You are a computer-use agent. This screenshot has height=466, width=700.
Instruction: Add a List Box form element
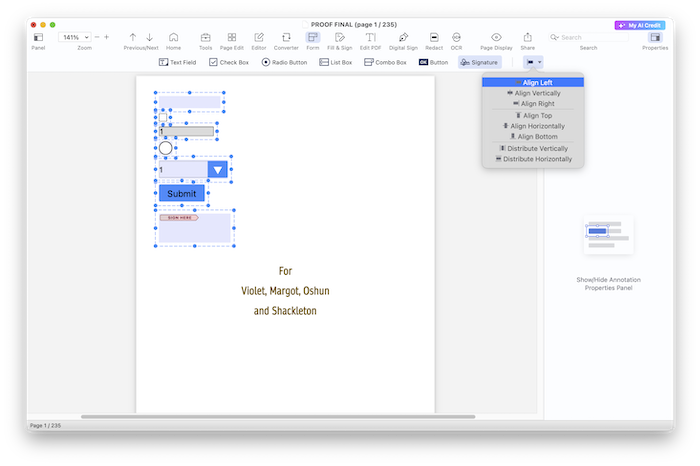coord(336,62)
